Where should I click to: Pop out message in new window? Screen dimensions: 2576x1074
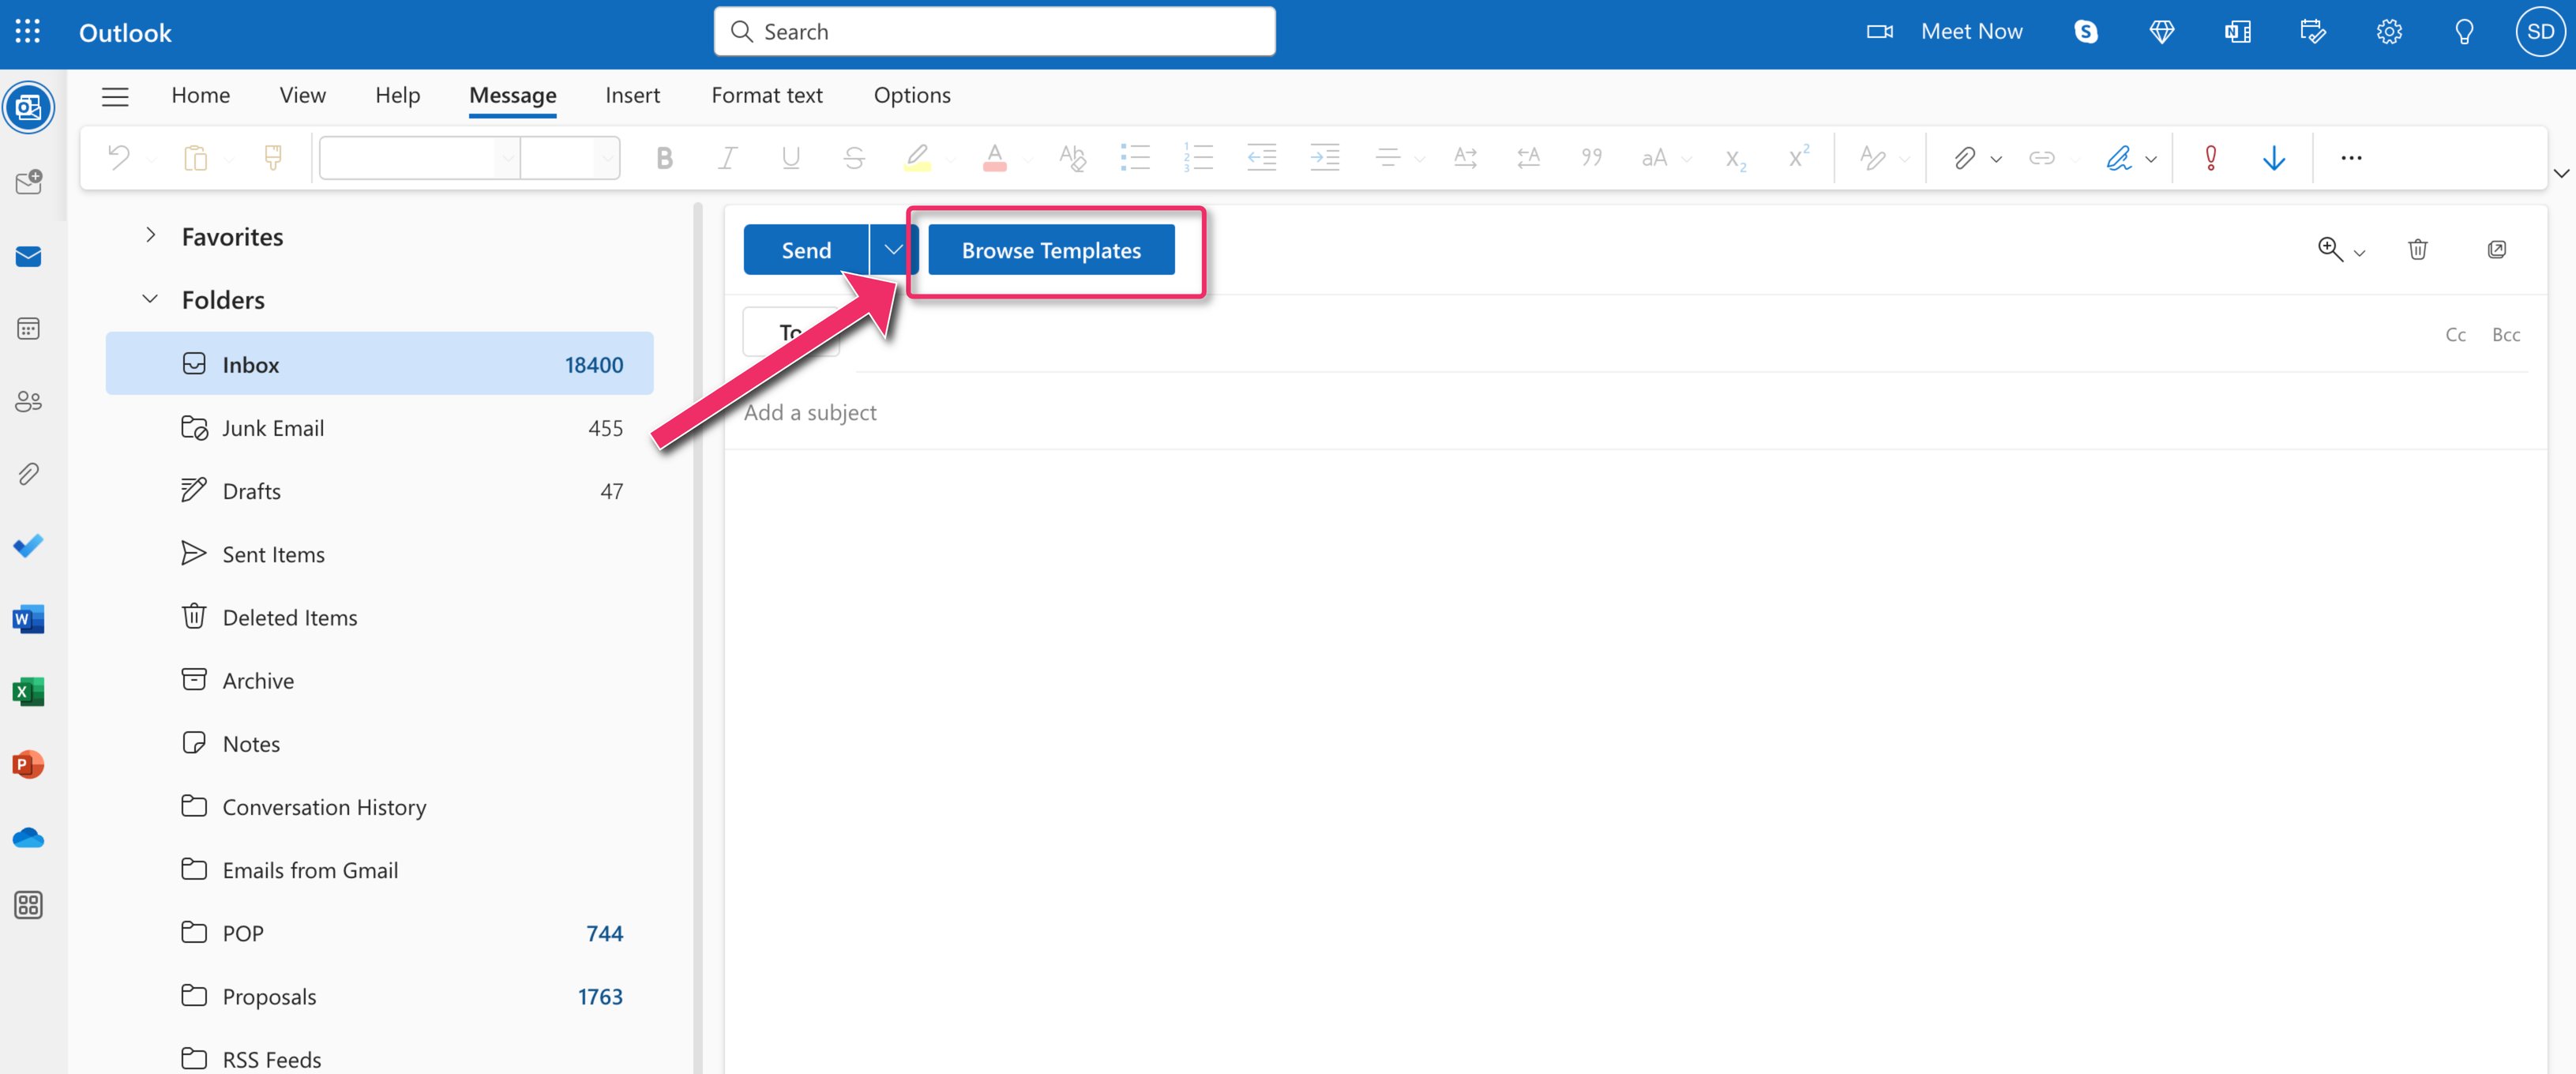2496,250
